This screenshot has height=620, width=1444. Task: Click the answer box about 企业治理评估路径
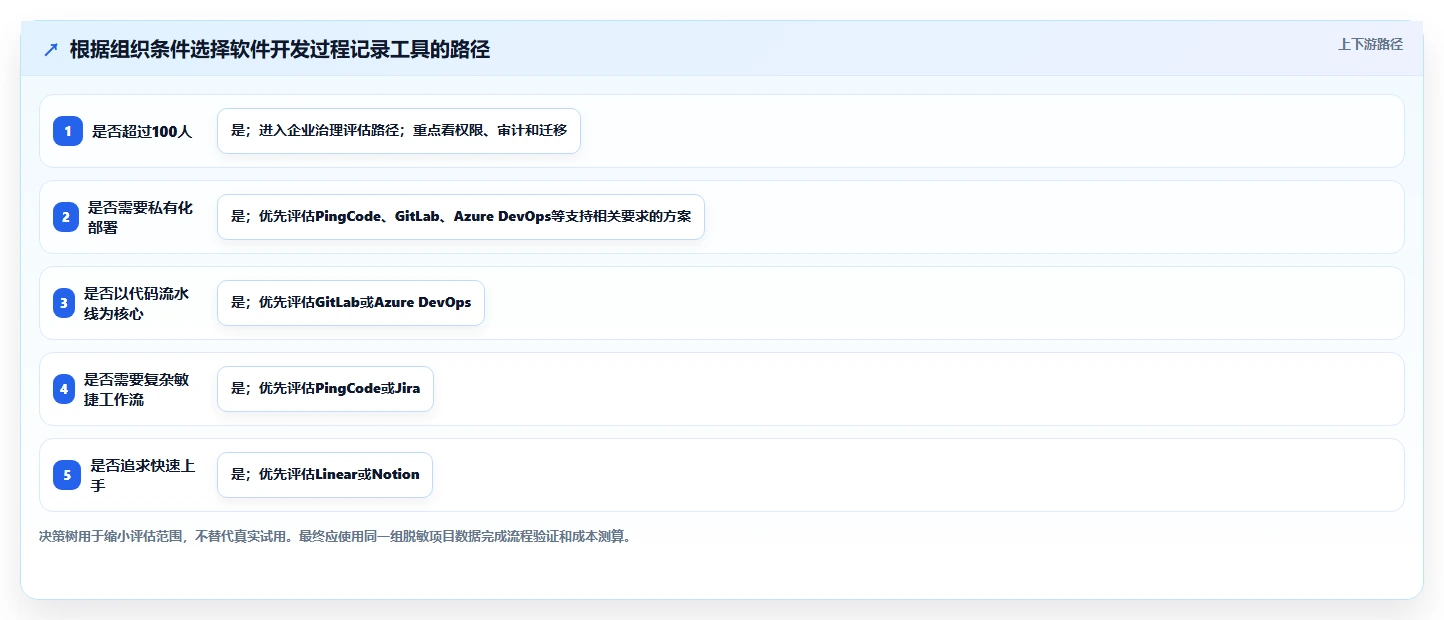click(x=399, y=131)
